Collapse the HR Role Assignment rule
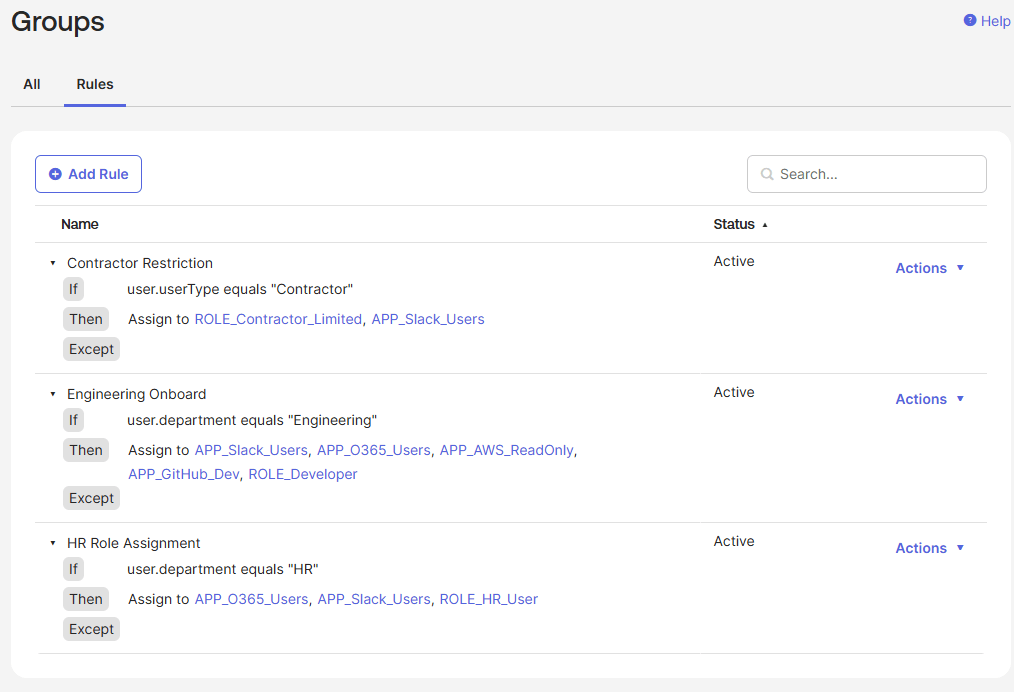 pyautogui.click(x=53, y=544)
